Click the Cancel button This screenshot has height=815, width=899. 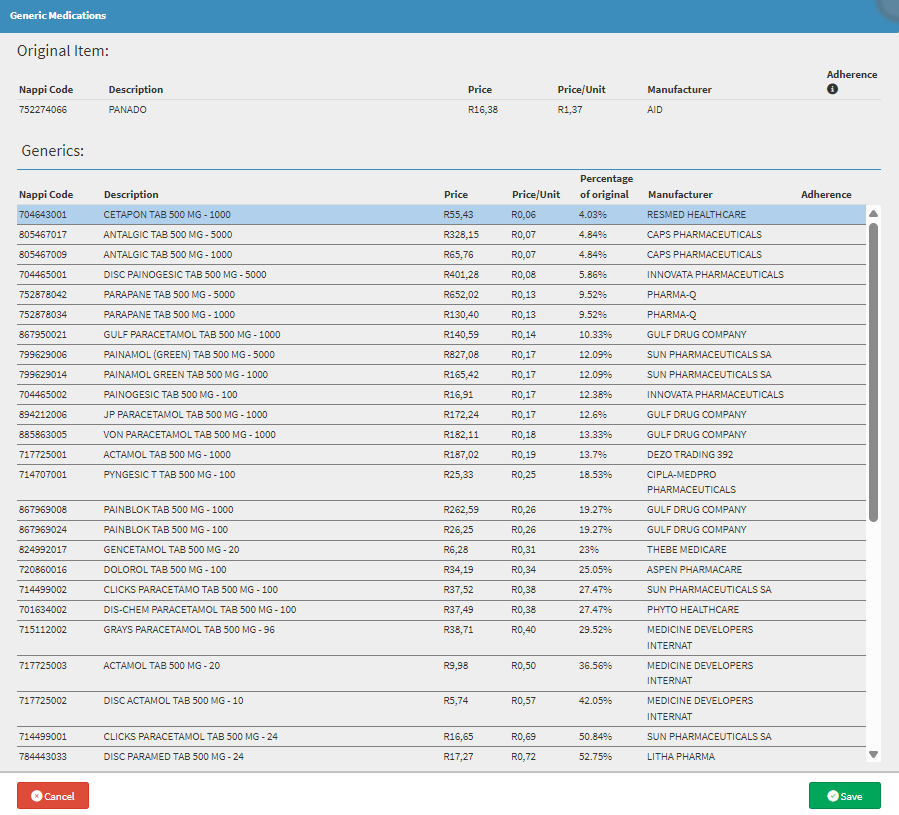pos(53,796)
